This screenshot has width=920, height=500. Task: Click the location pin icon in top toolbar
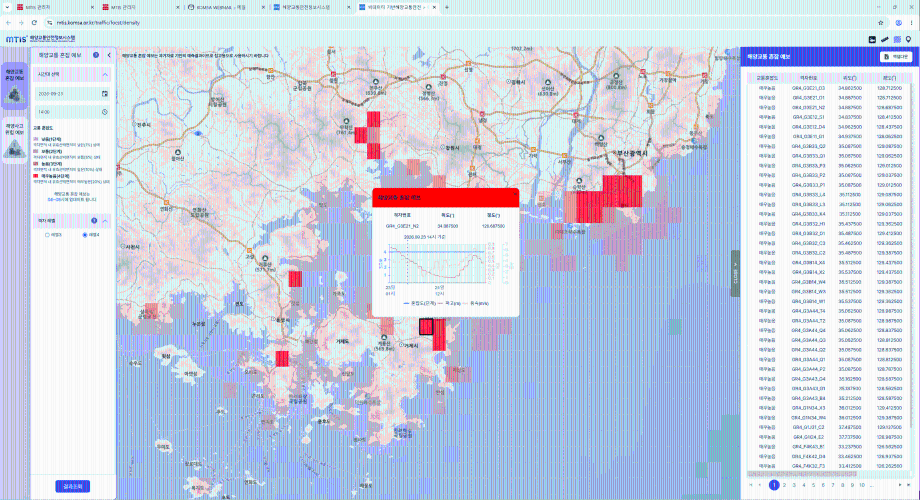coord(908,39)
